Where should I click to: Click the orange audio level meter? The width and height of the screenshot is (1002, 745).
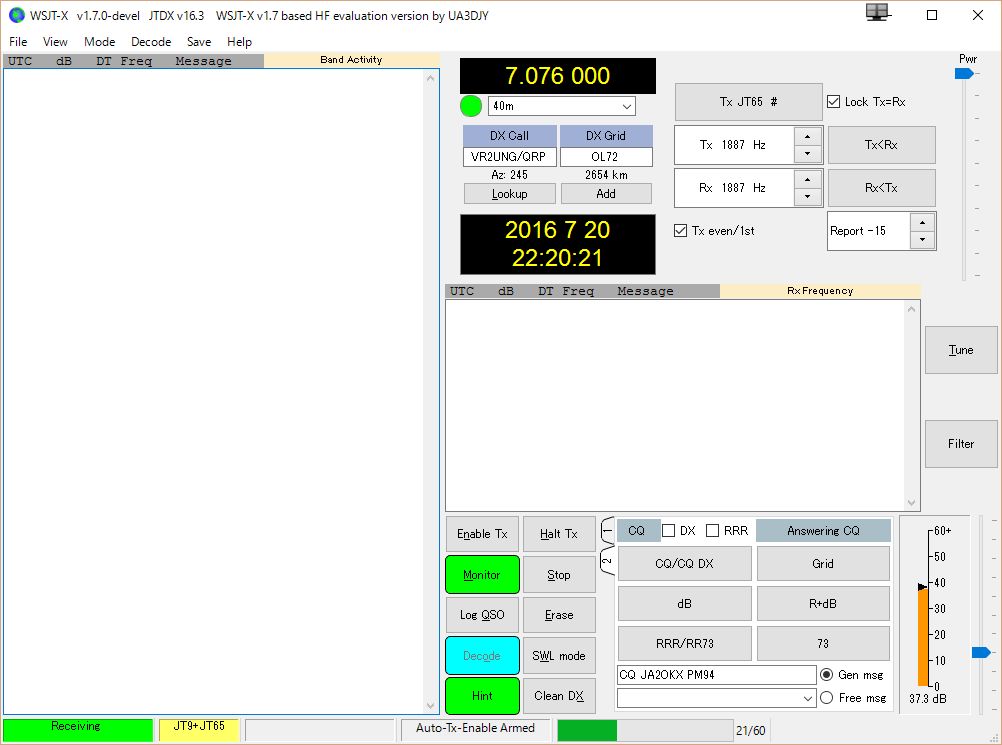click(923, 637)
